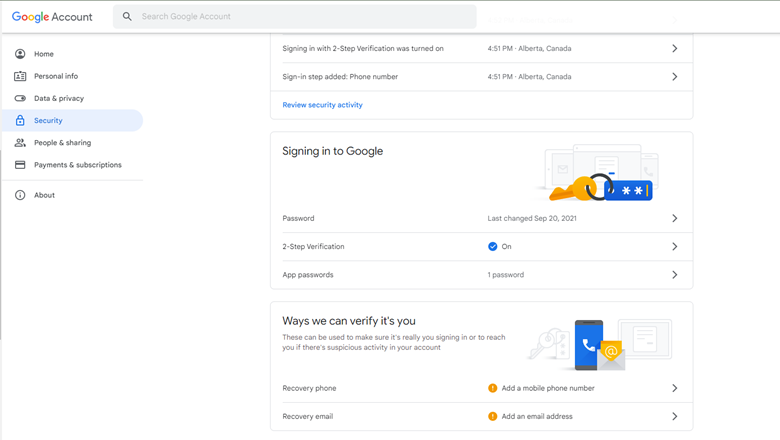The width and height of the screenshot is (780, 440).
Task: Click the Personal info card icon
Action: coord(20,76)
